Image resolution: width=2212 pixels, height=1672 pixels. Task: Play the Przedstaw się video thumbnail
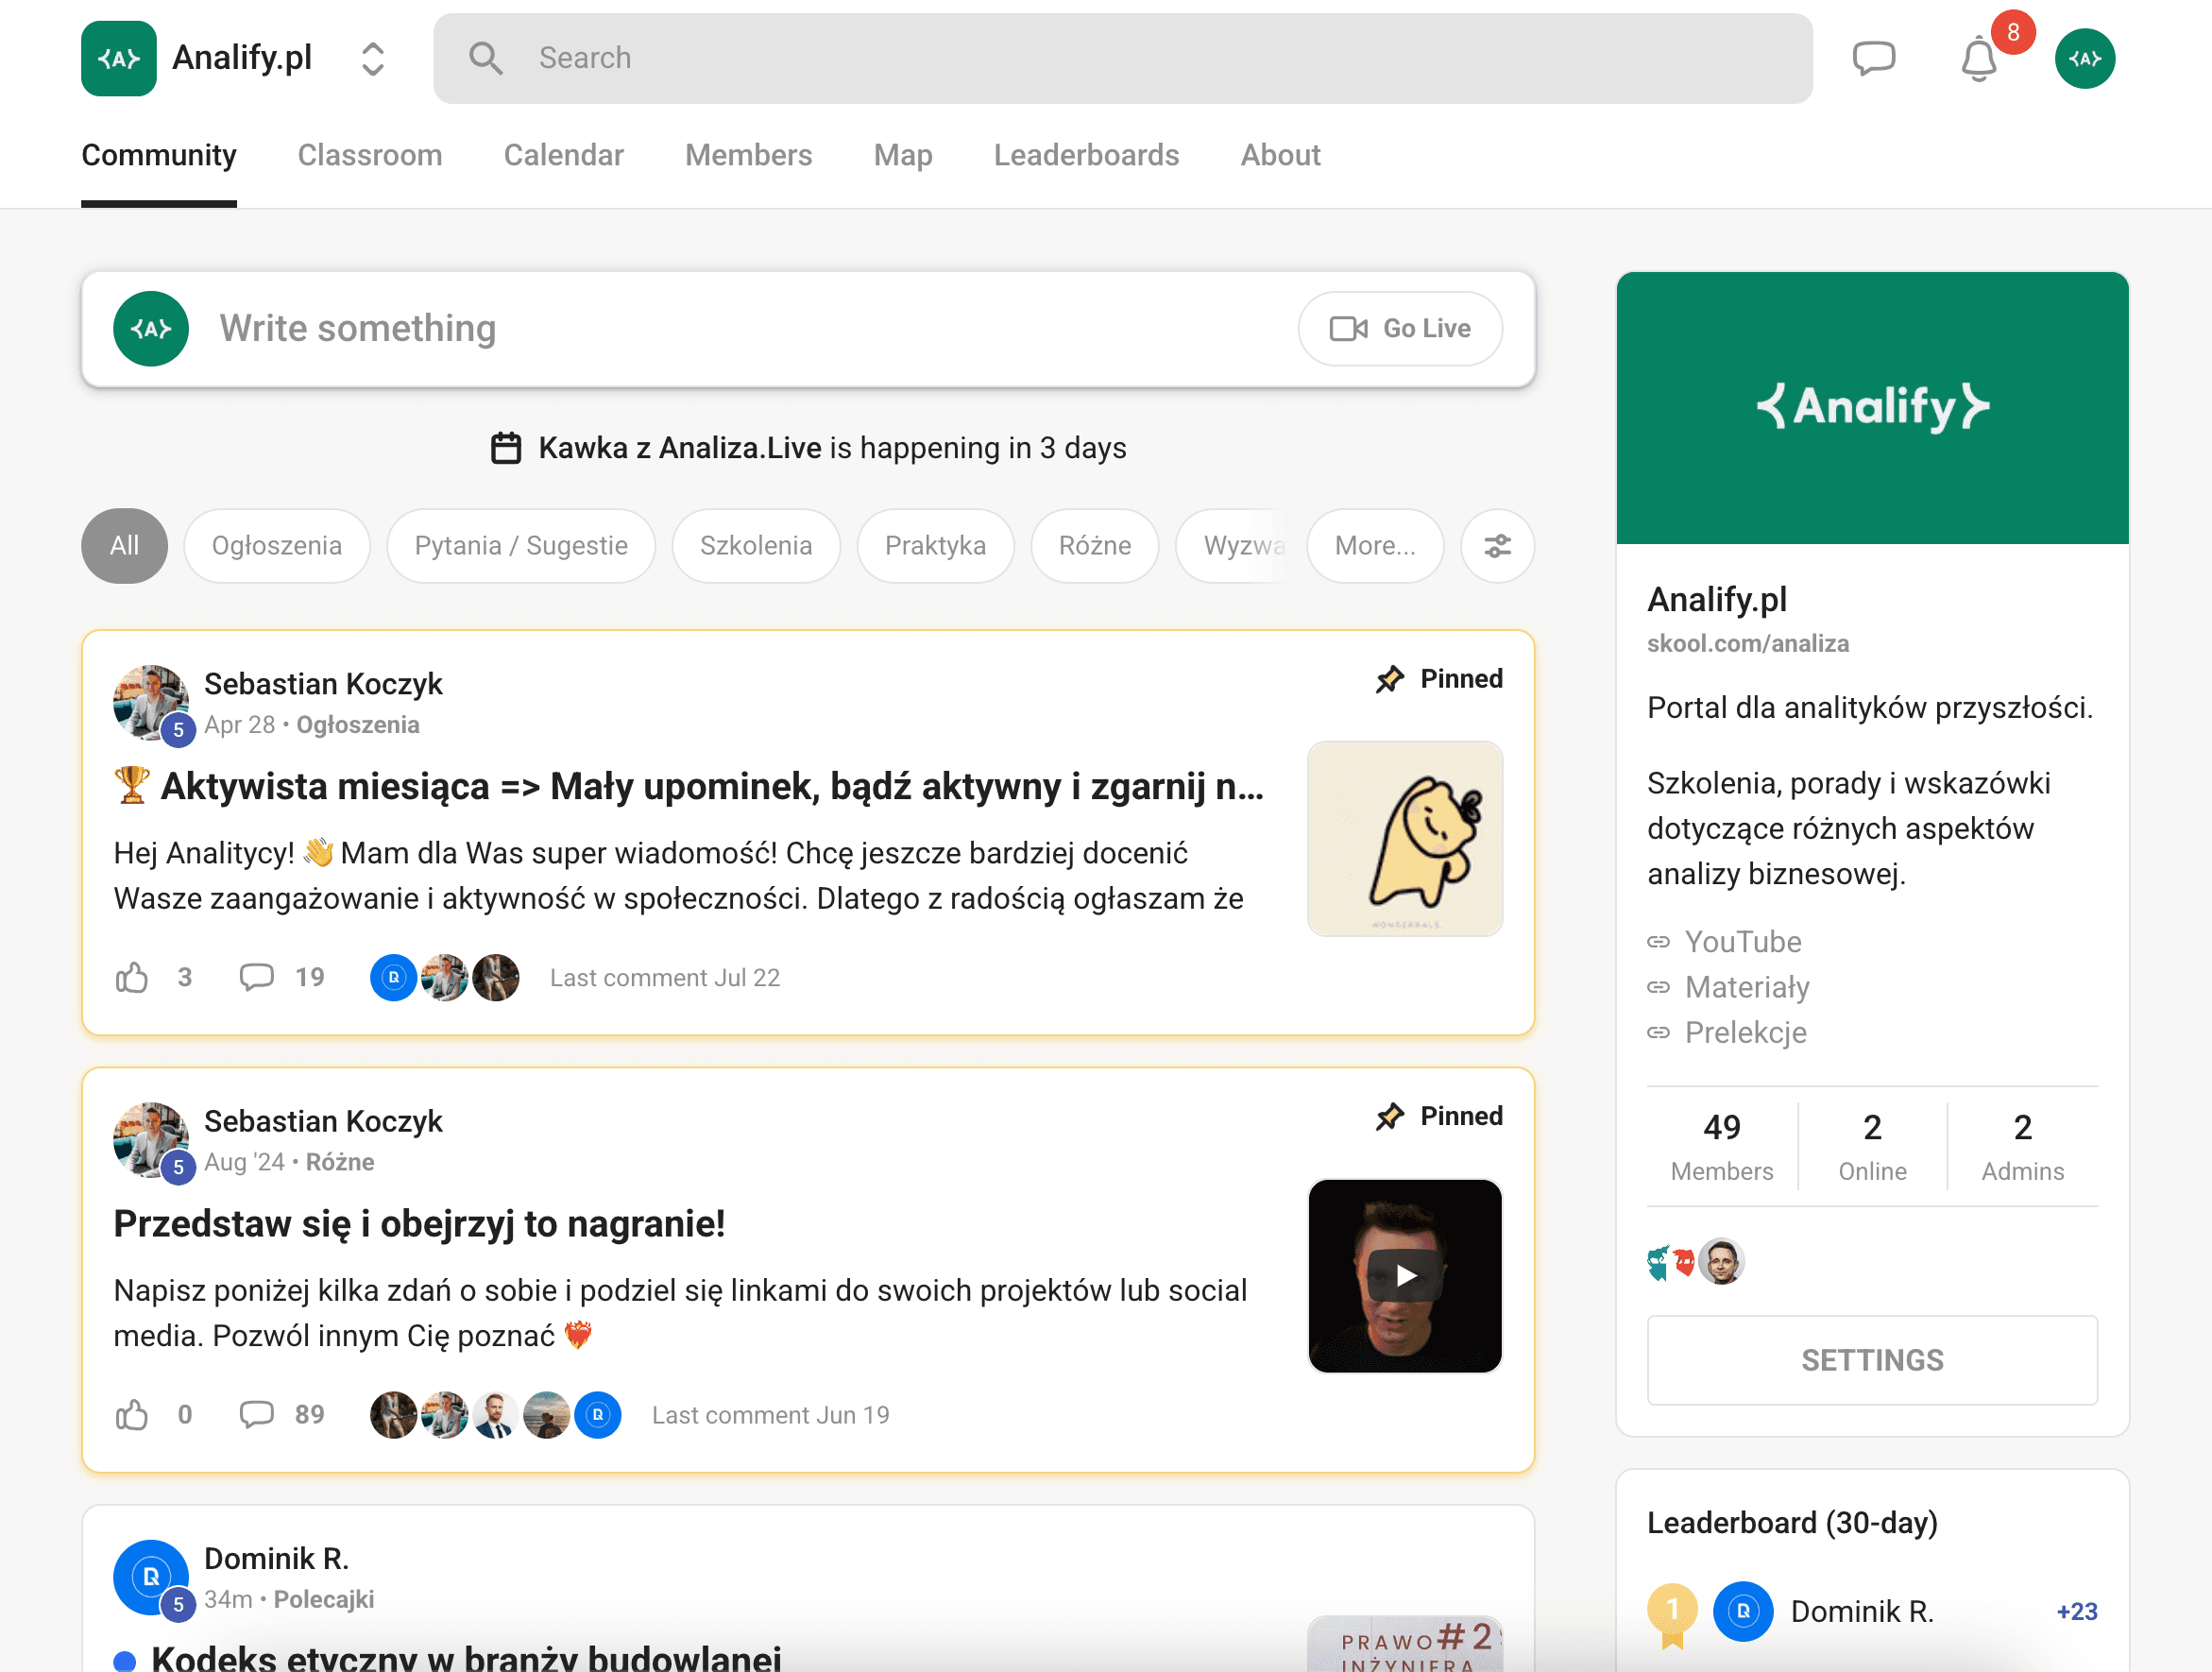click(x=1405, y=1276)
